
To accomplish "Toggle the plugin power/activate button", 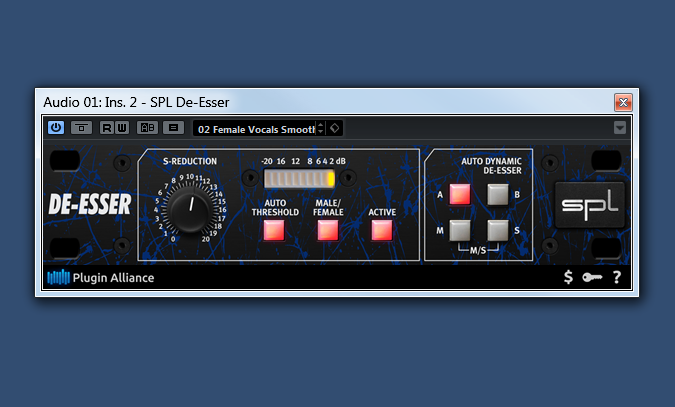I will (56, 128).
